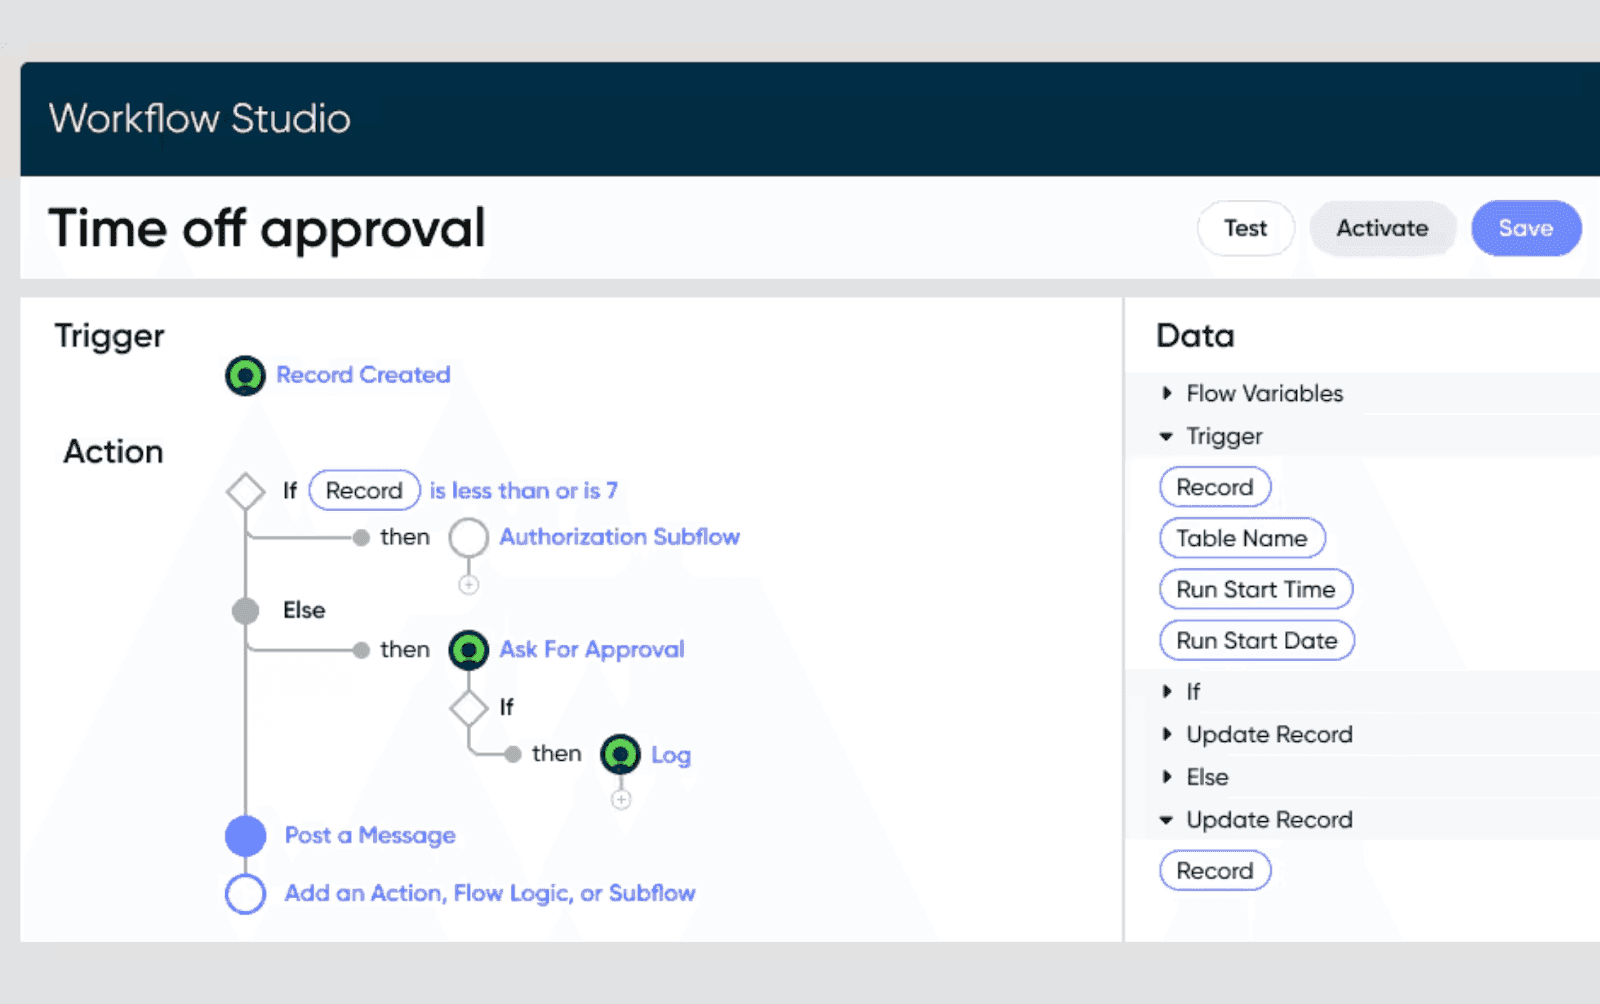Select the Run Start Time data pill
Viewport: 1600px width, 1004px height.
[1255, 589]
